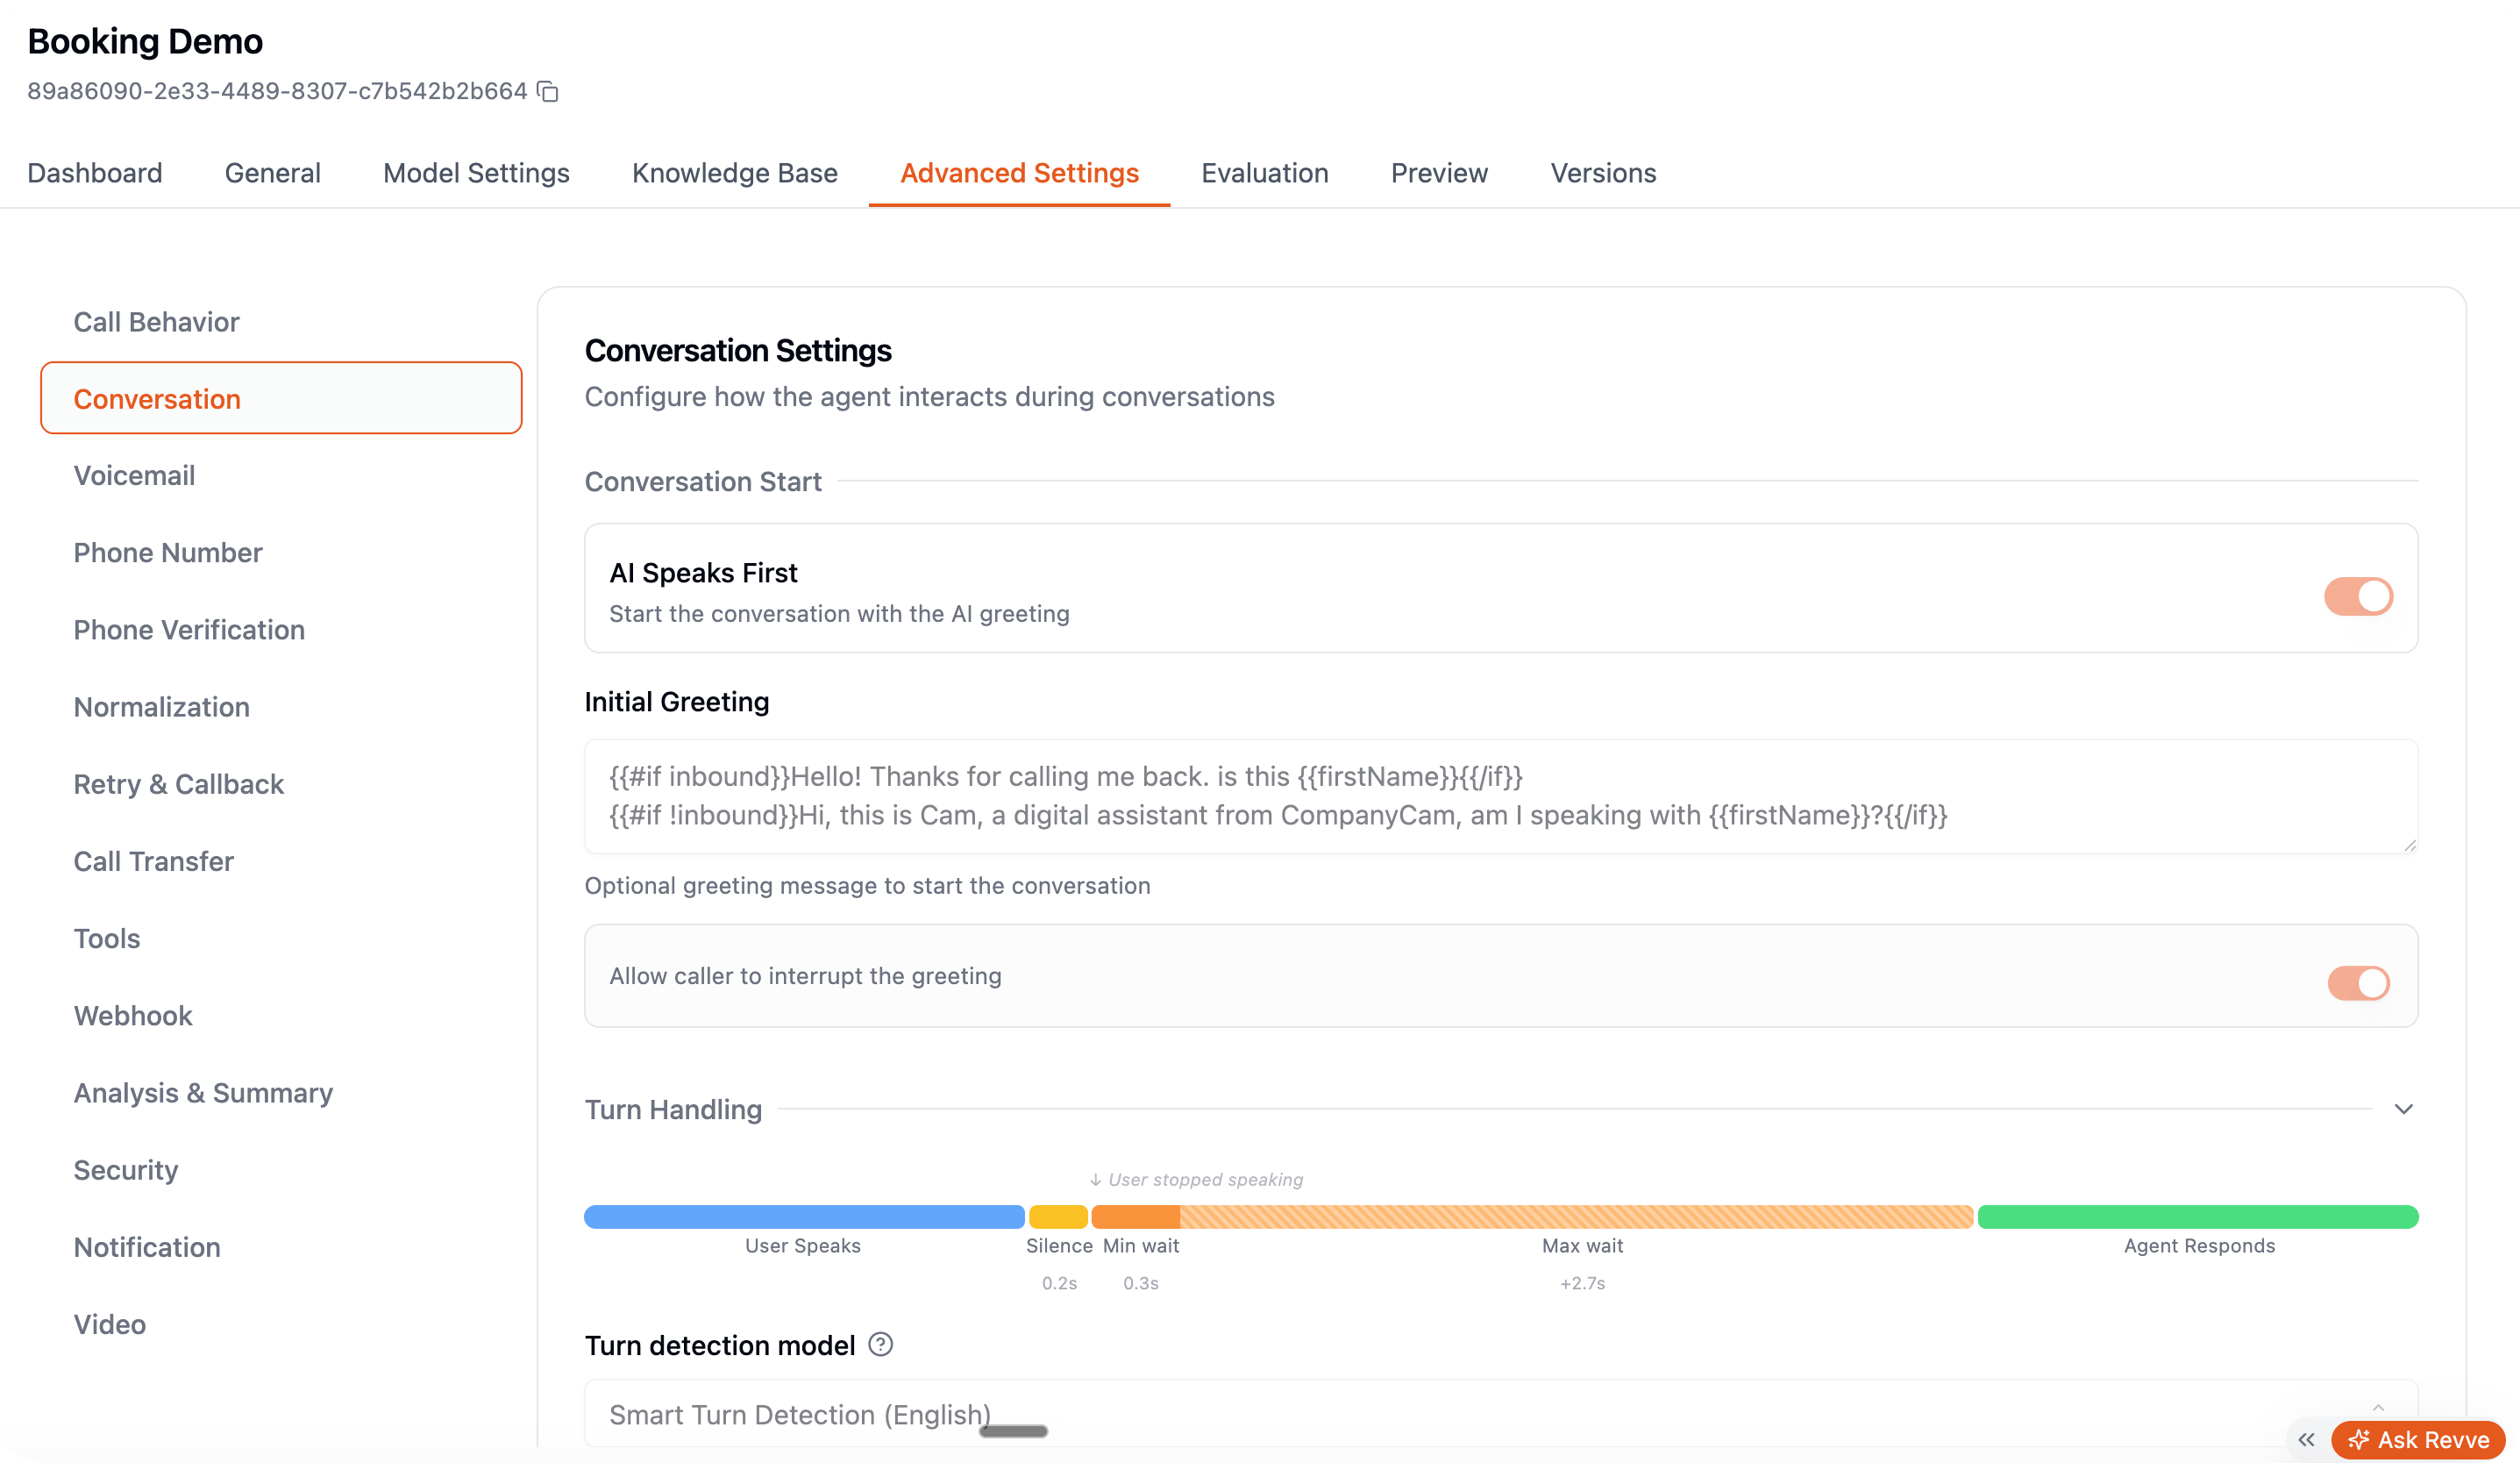Select the Advanced Settings tab

1019,173
